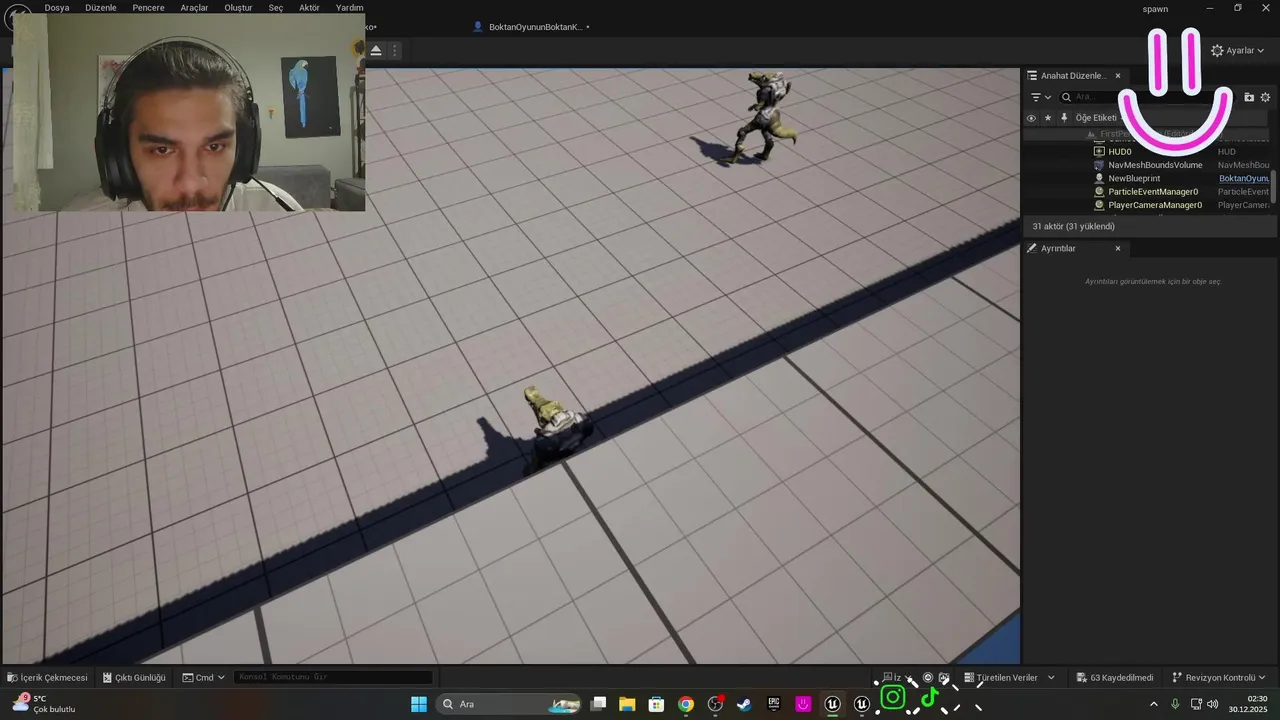Toggle the visibility eye column header
1280x720 pixels.
pyautogui.click(x=1031, y=118)
